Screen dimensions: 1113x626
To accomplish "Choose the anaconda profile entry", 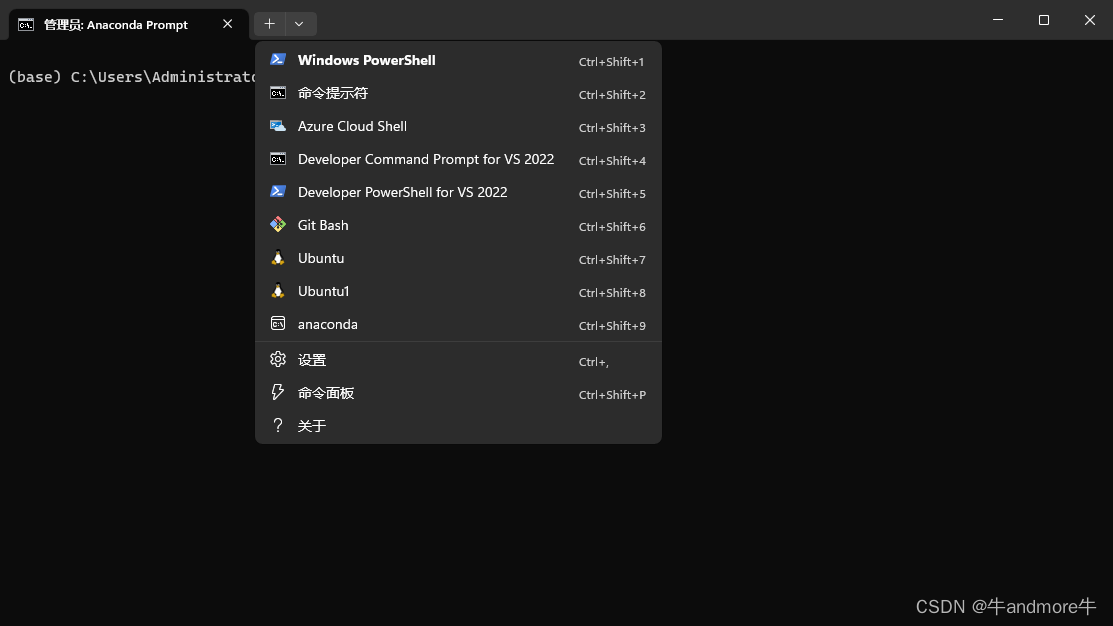I will (x=458, y=324).
